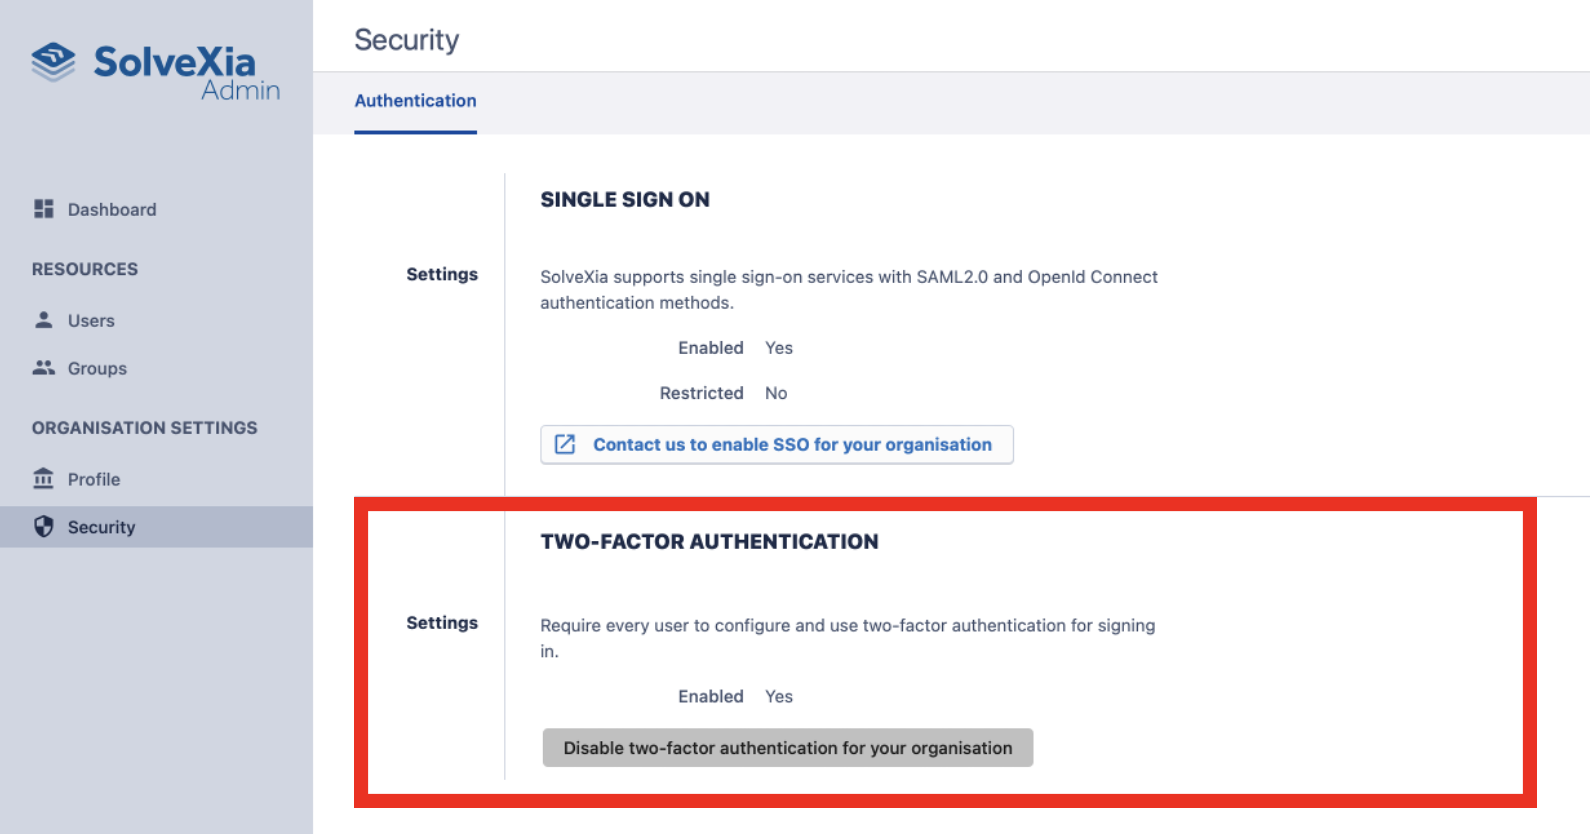Click the Restricted value No
The image size is (1590, 834).
(776, 394)
